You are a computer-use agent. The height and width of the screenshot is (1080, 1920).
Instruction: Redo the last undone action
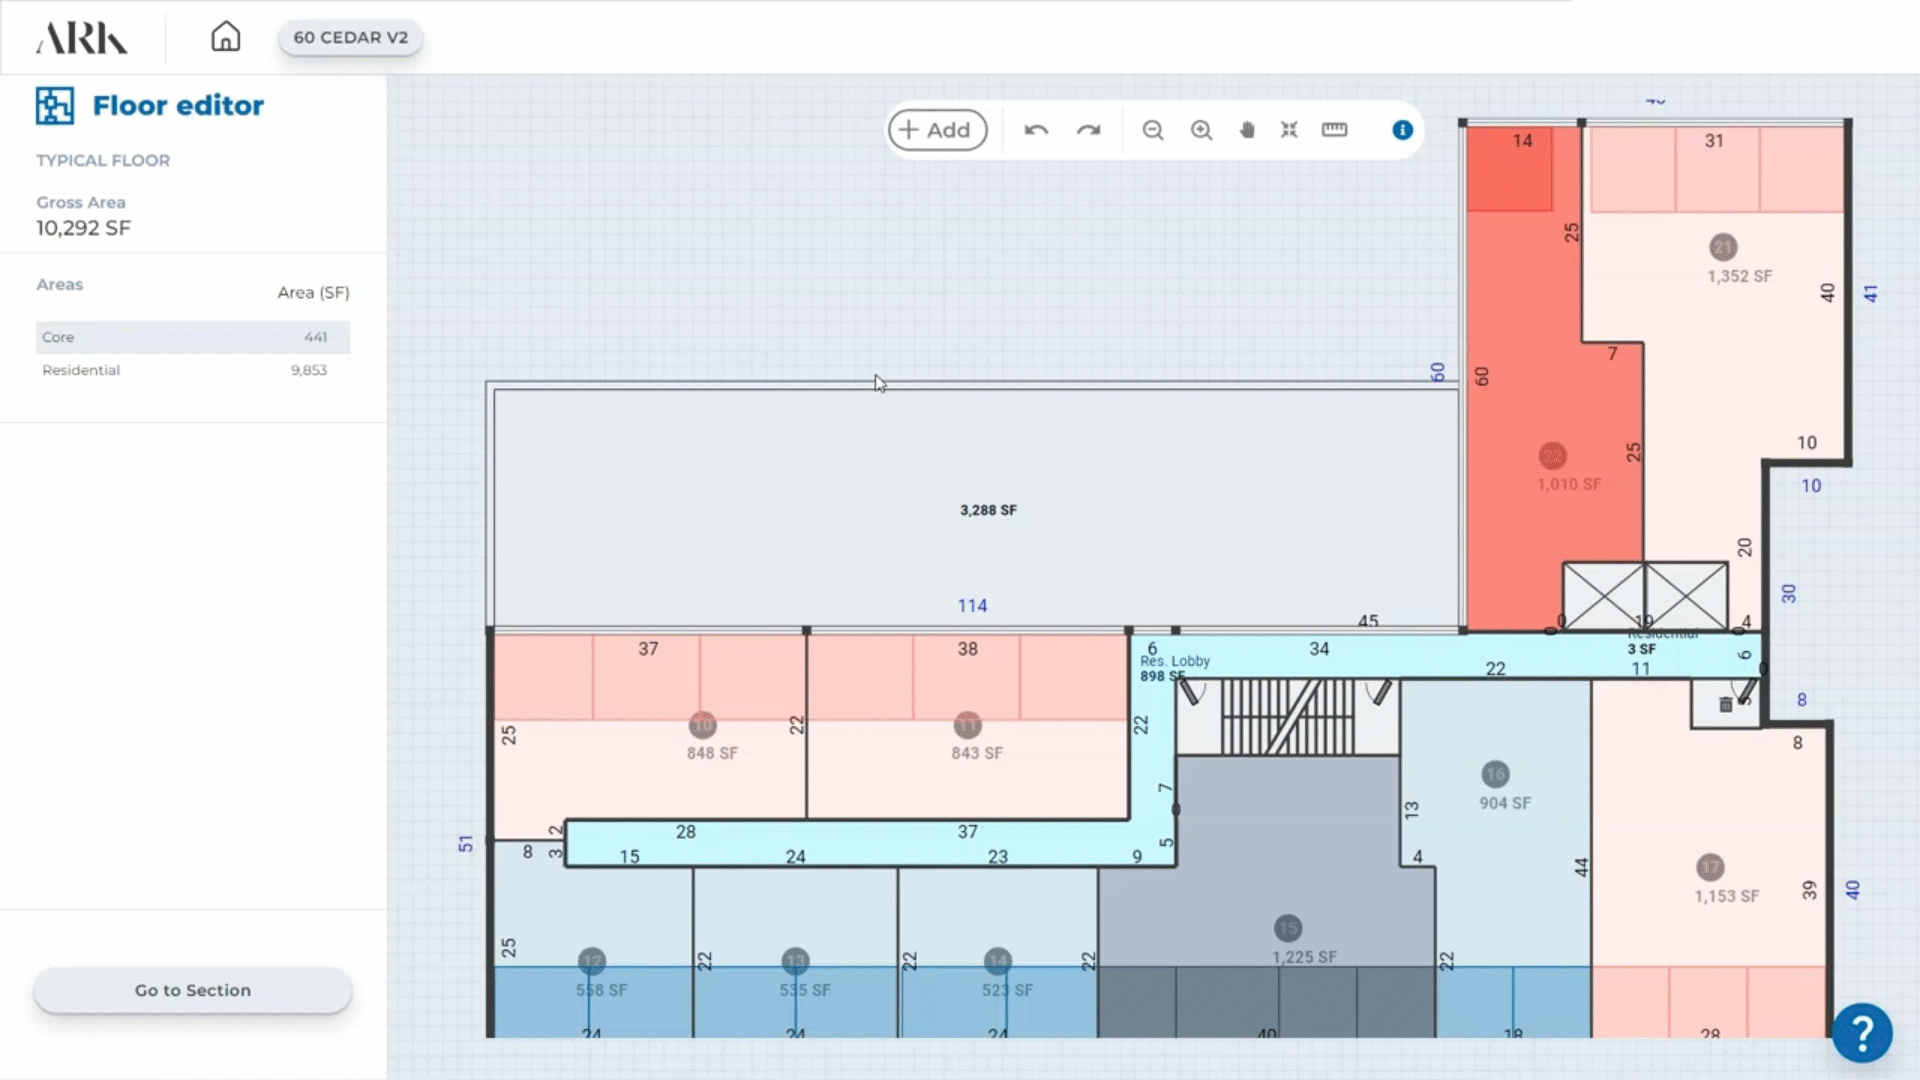(1088, 130)
